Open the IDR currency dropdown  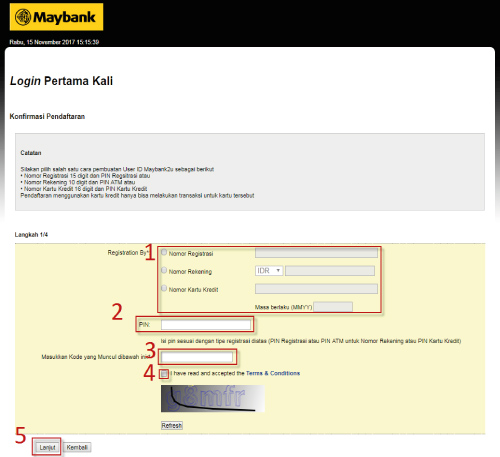coord(269,271)
